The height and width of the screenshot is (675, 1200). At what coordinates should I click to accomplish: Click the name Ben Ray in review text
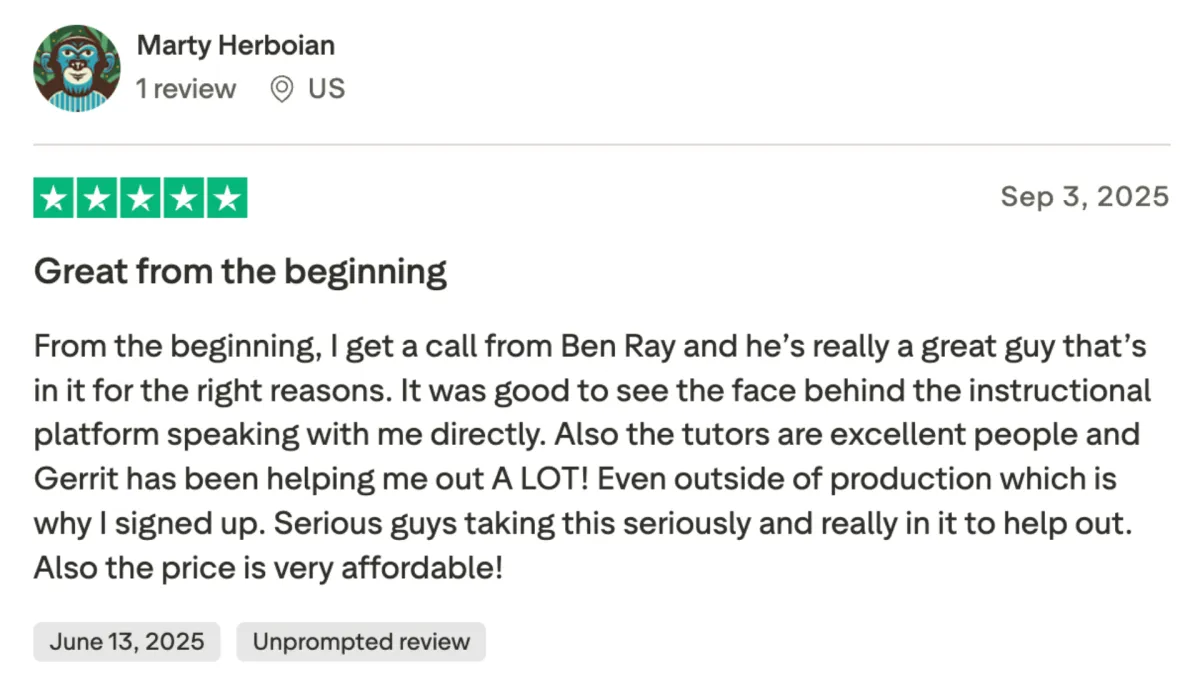tap(607, 348)
